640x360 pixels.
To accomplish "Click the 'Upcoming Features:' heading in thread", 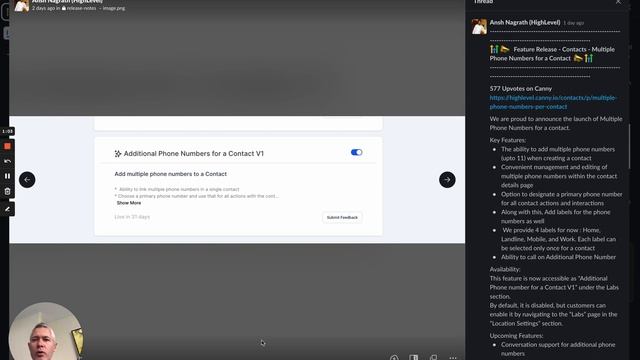I will click(x=516, y=336).
